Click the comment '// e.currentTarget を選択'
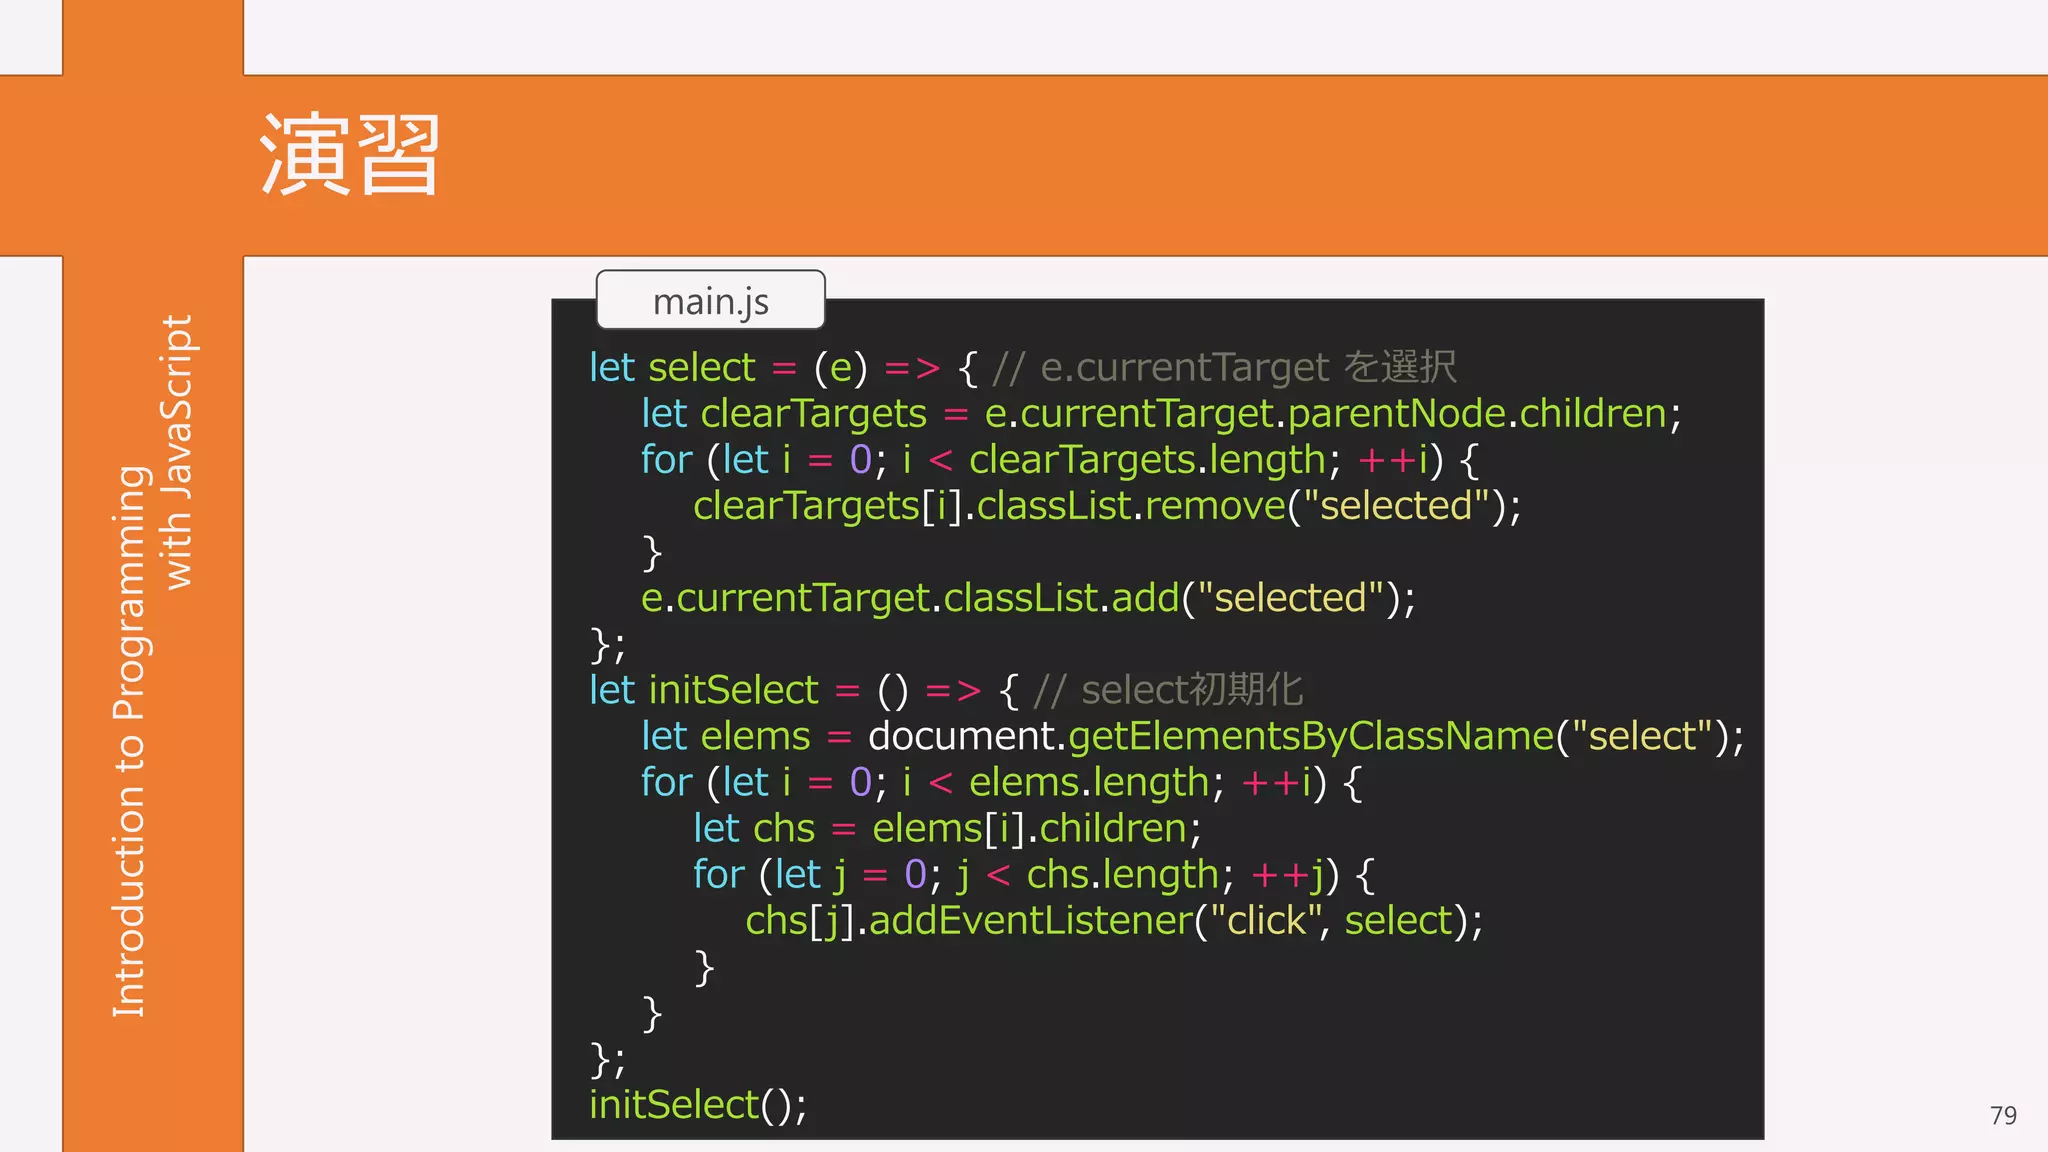 (1224, 368)
